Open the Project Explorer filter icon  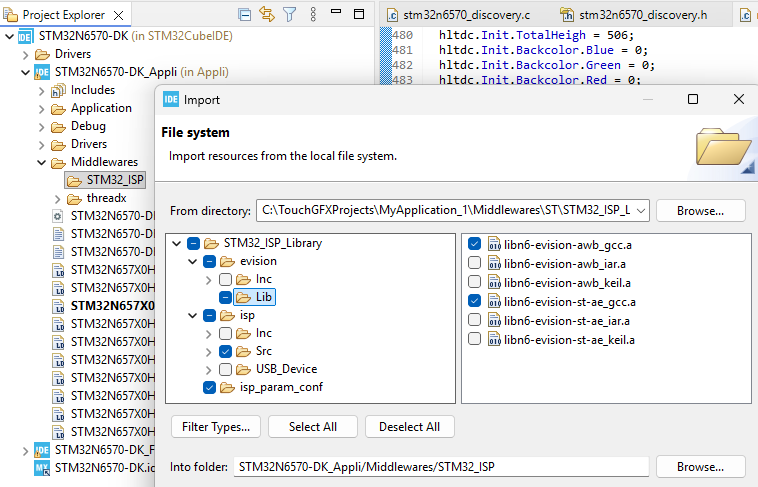290,15
